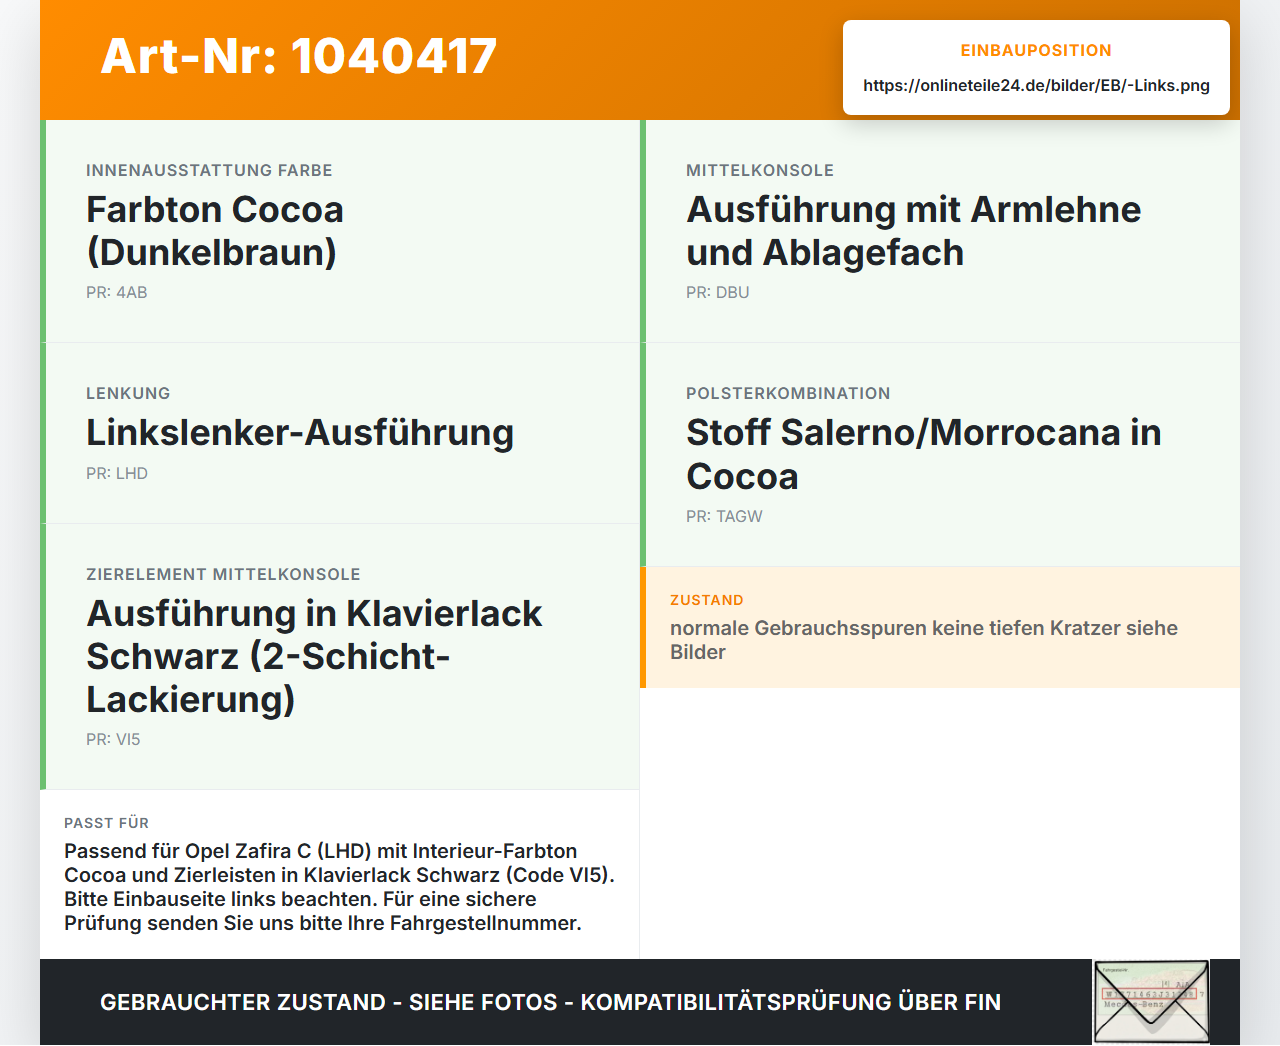Viewport: 1280px width, 1046px height.
Task: Click the 'LENKUNG' label
Action: tap(128, 393)
